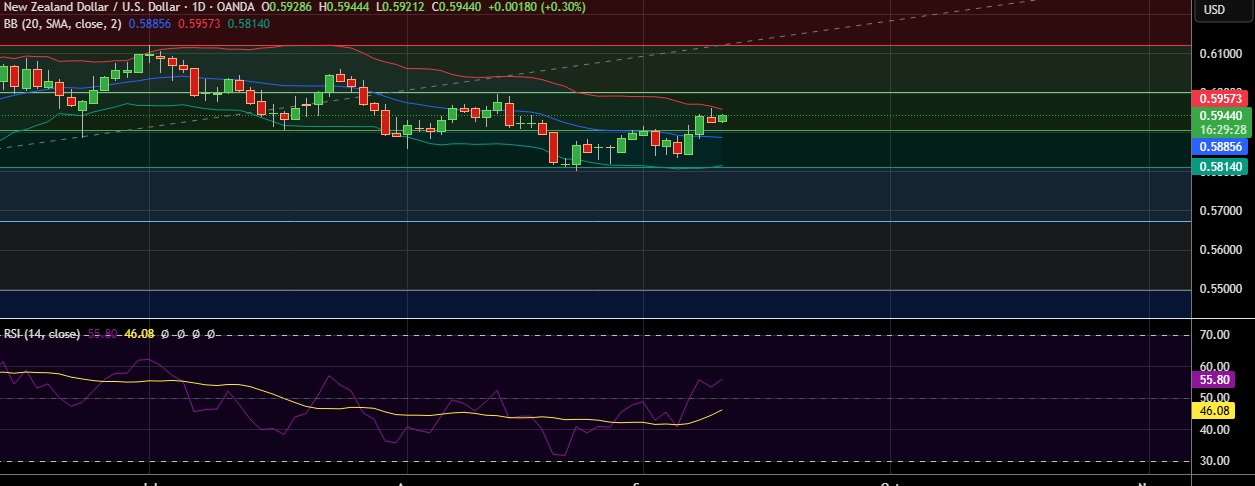Click the 0.55000 price scale level
The width and height of the screenshot is (1255, 486).
(1220, 289)
